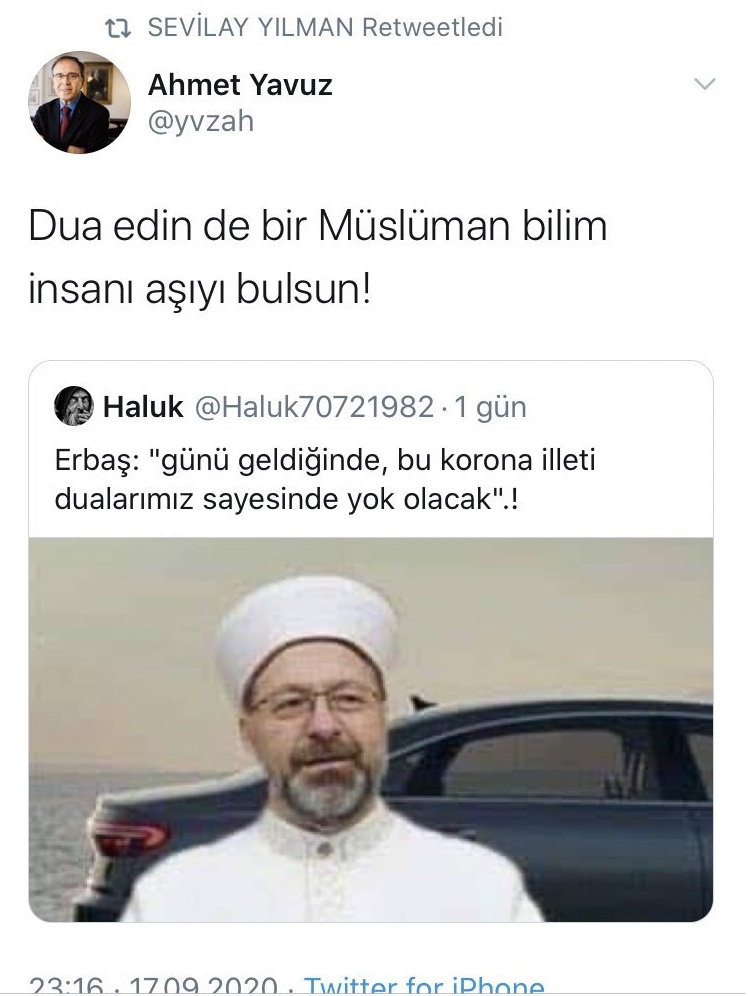Viewport: 748px width, 996px height.
Task: Click the retweet icon beside SEVİLAY YILMAN
Action: 118,28
